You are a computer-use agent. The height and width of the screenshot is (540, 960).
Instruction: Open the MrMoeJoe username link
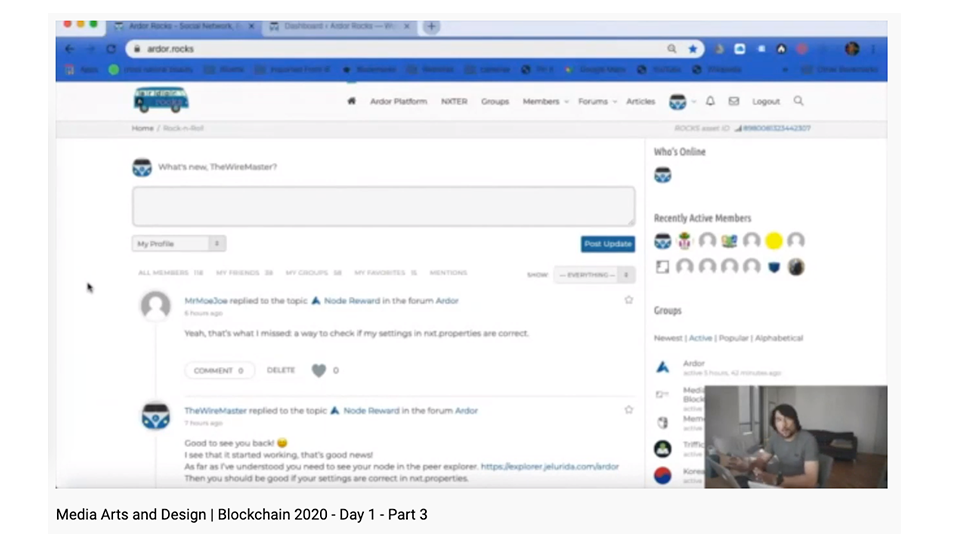click(206, 301)
